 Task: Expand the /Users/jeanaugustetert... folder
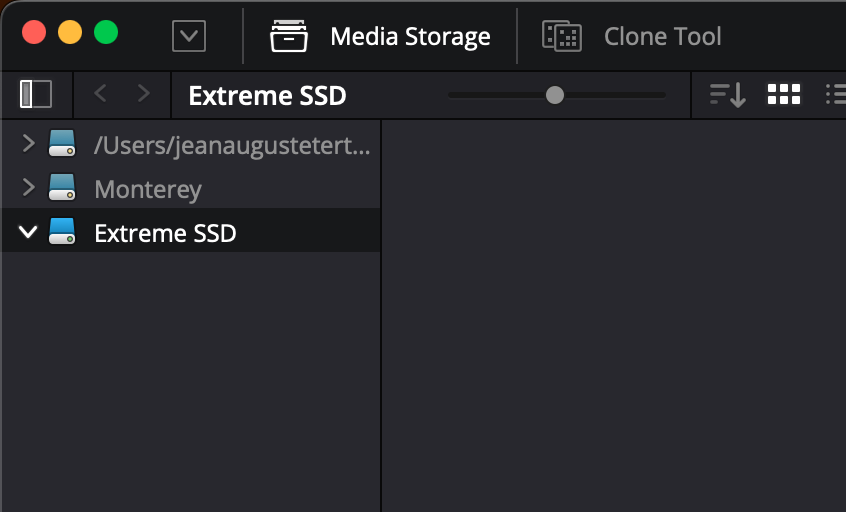click(28, 145)
